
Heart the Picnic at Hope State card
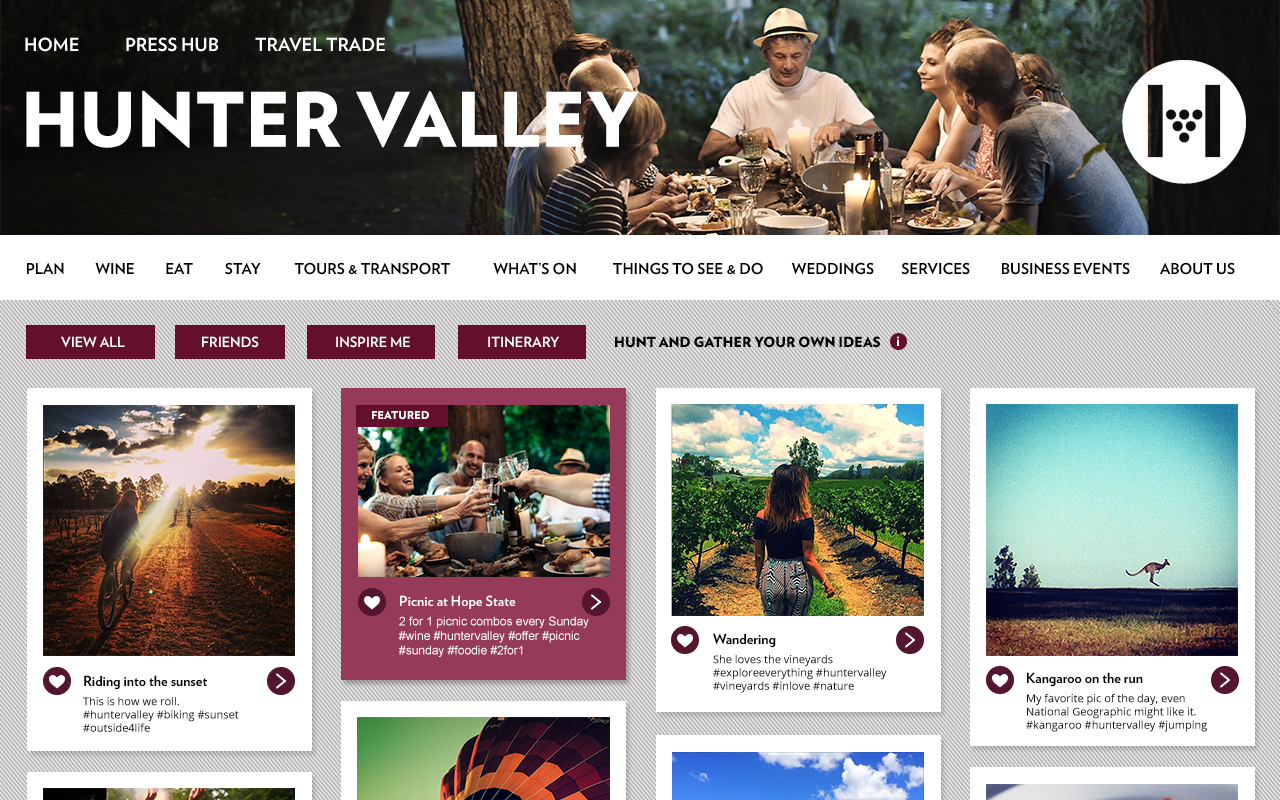click(x=372, y=602)
